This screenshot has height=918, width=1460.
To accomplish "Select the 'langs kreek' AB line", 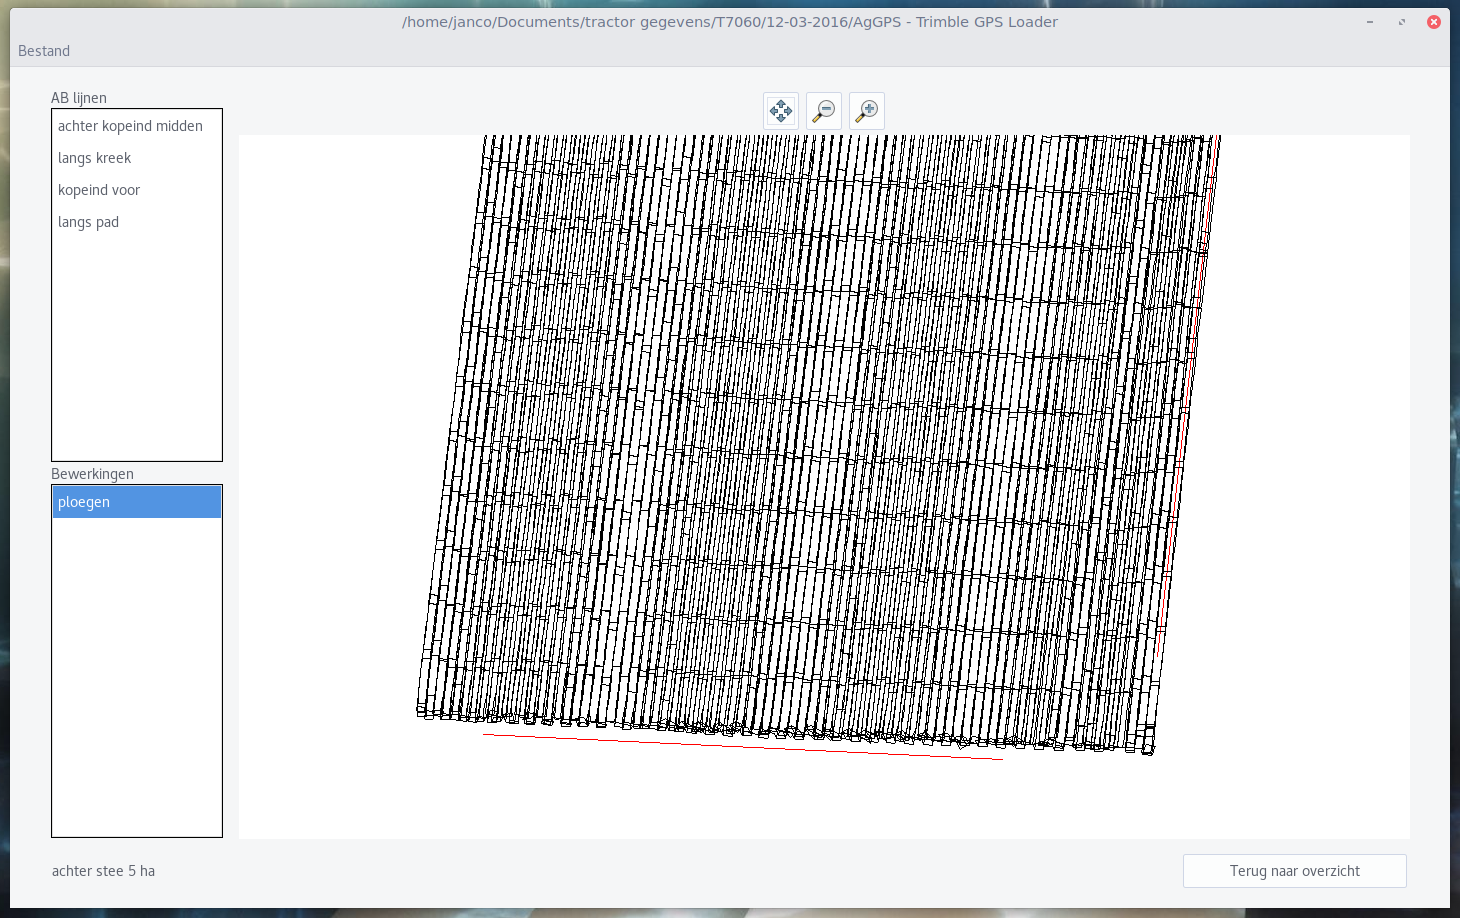I will [x=95, y=158].
